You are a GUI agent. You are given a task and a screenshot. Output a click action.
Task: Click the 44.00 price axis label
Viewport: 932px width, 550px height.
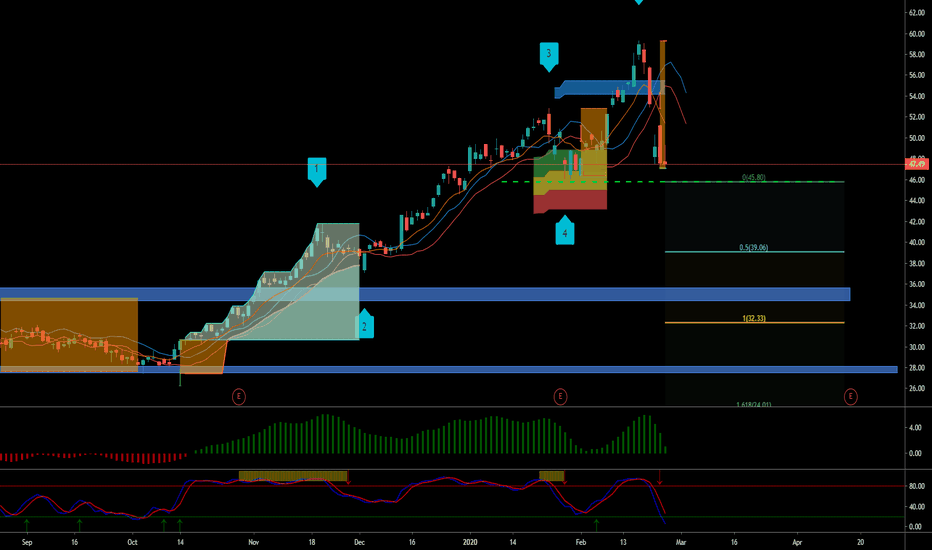click(917, 200)
